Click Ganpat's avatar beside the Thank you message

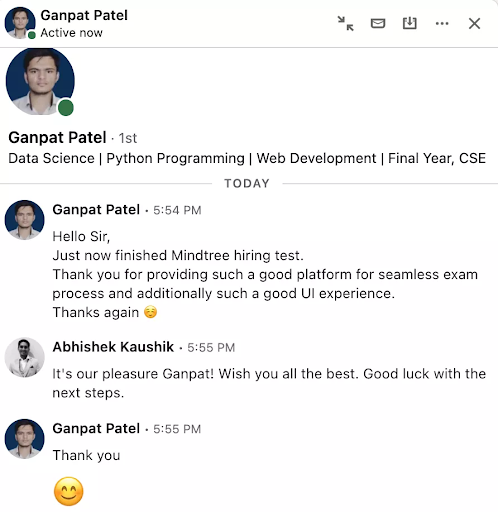(x=24, y=439)
